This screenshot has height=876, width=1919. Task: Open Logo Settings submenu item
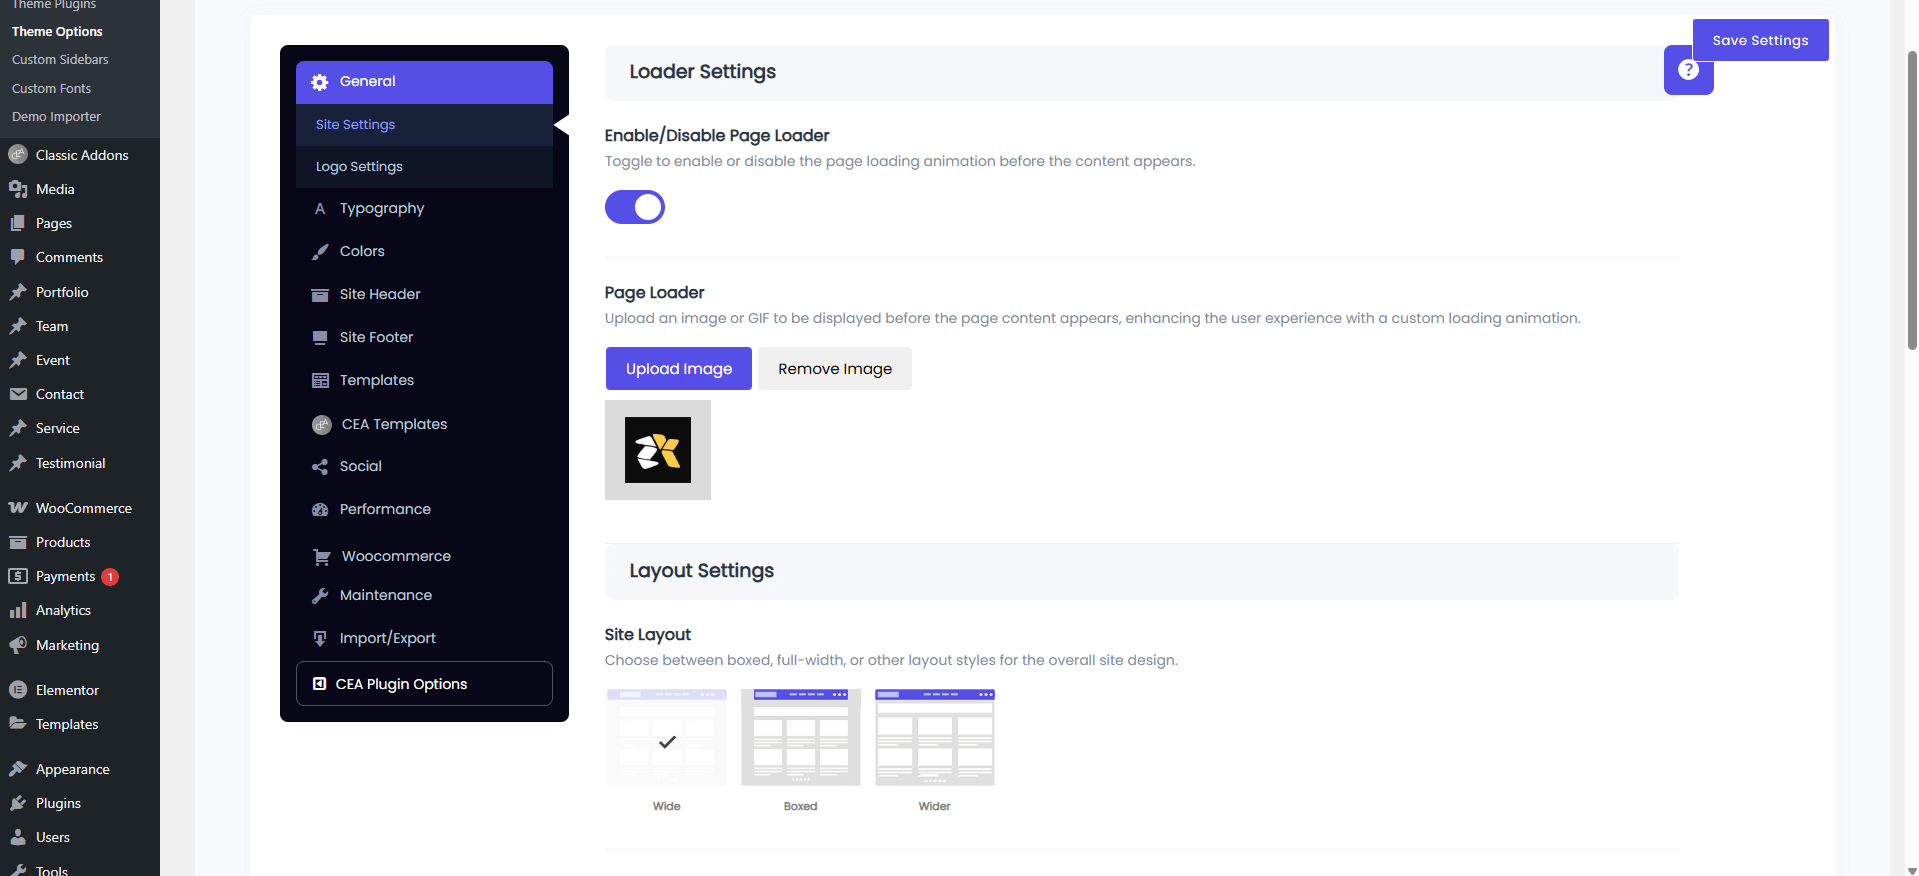[359, 167]
